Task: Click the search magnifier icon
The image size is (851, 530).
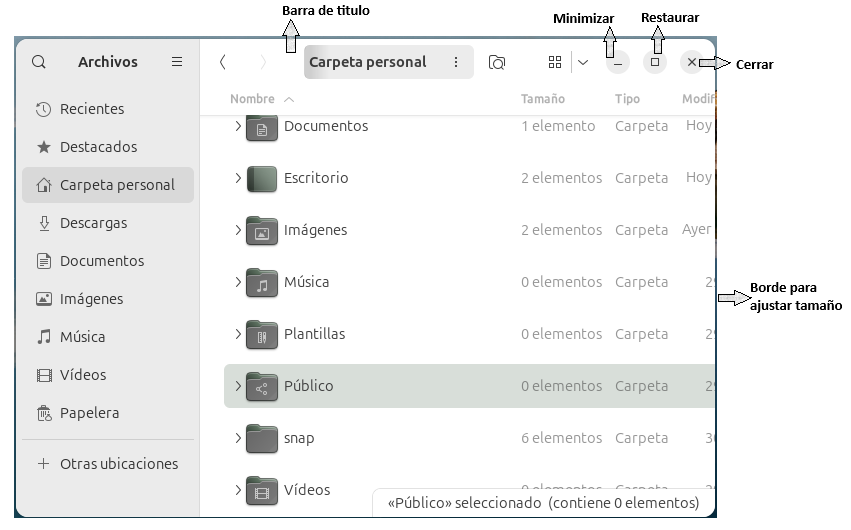Action: [x=39, y=62]
